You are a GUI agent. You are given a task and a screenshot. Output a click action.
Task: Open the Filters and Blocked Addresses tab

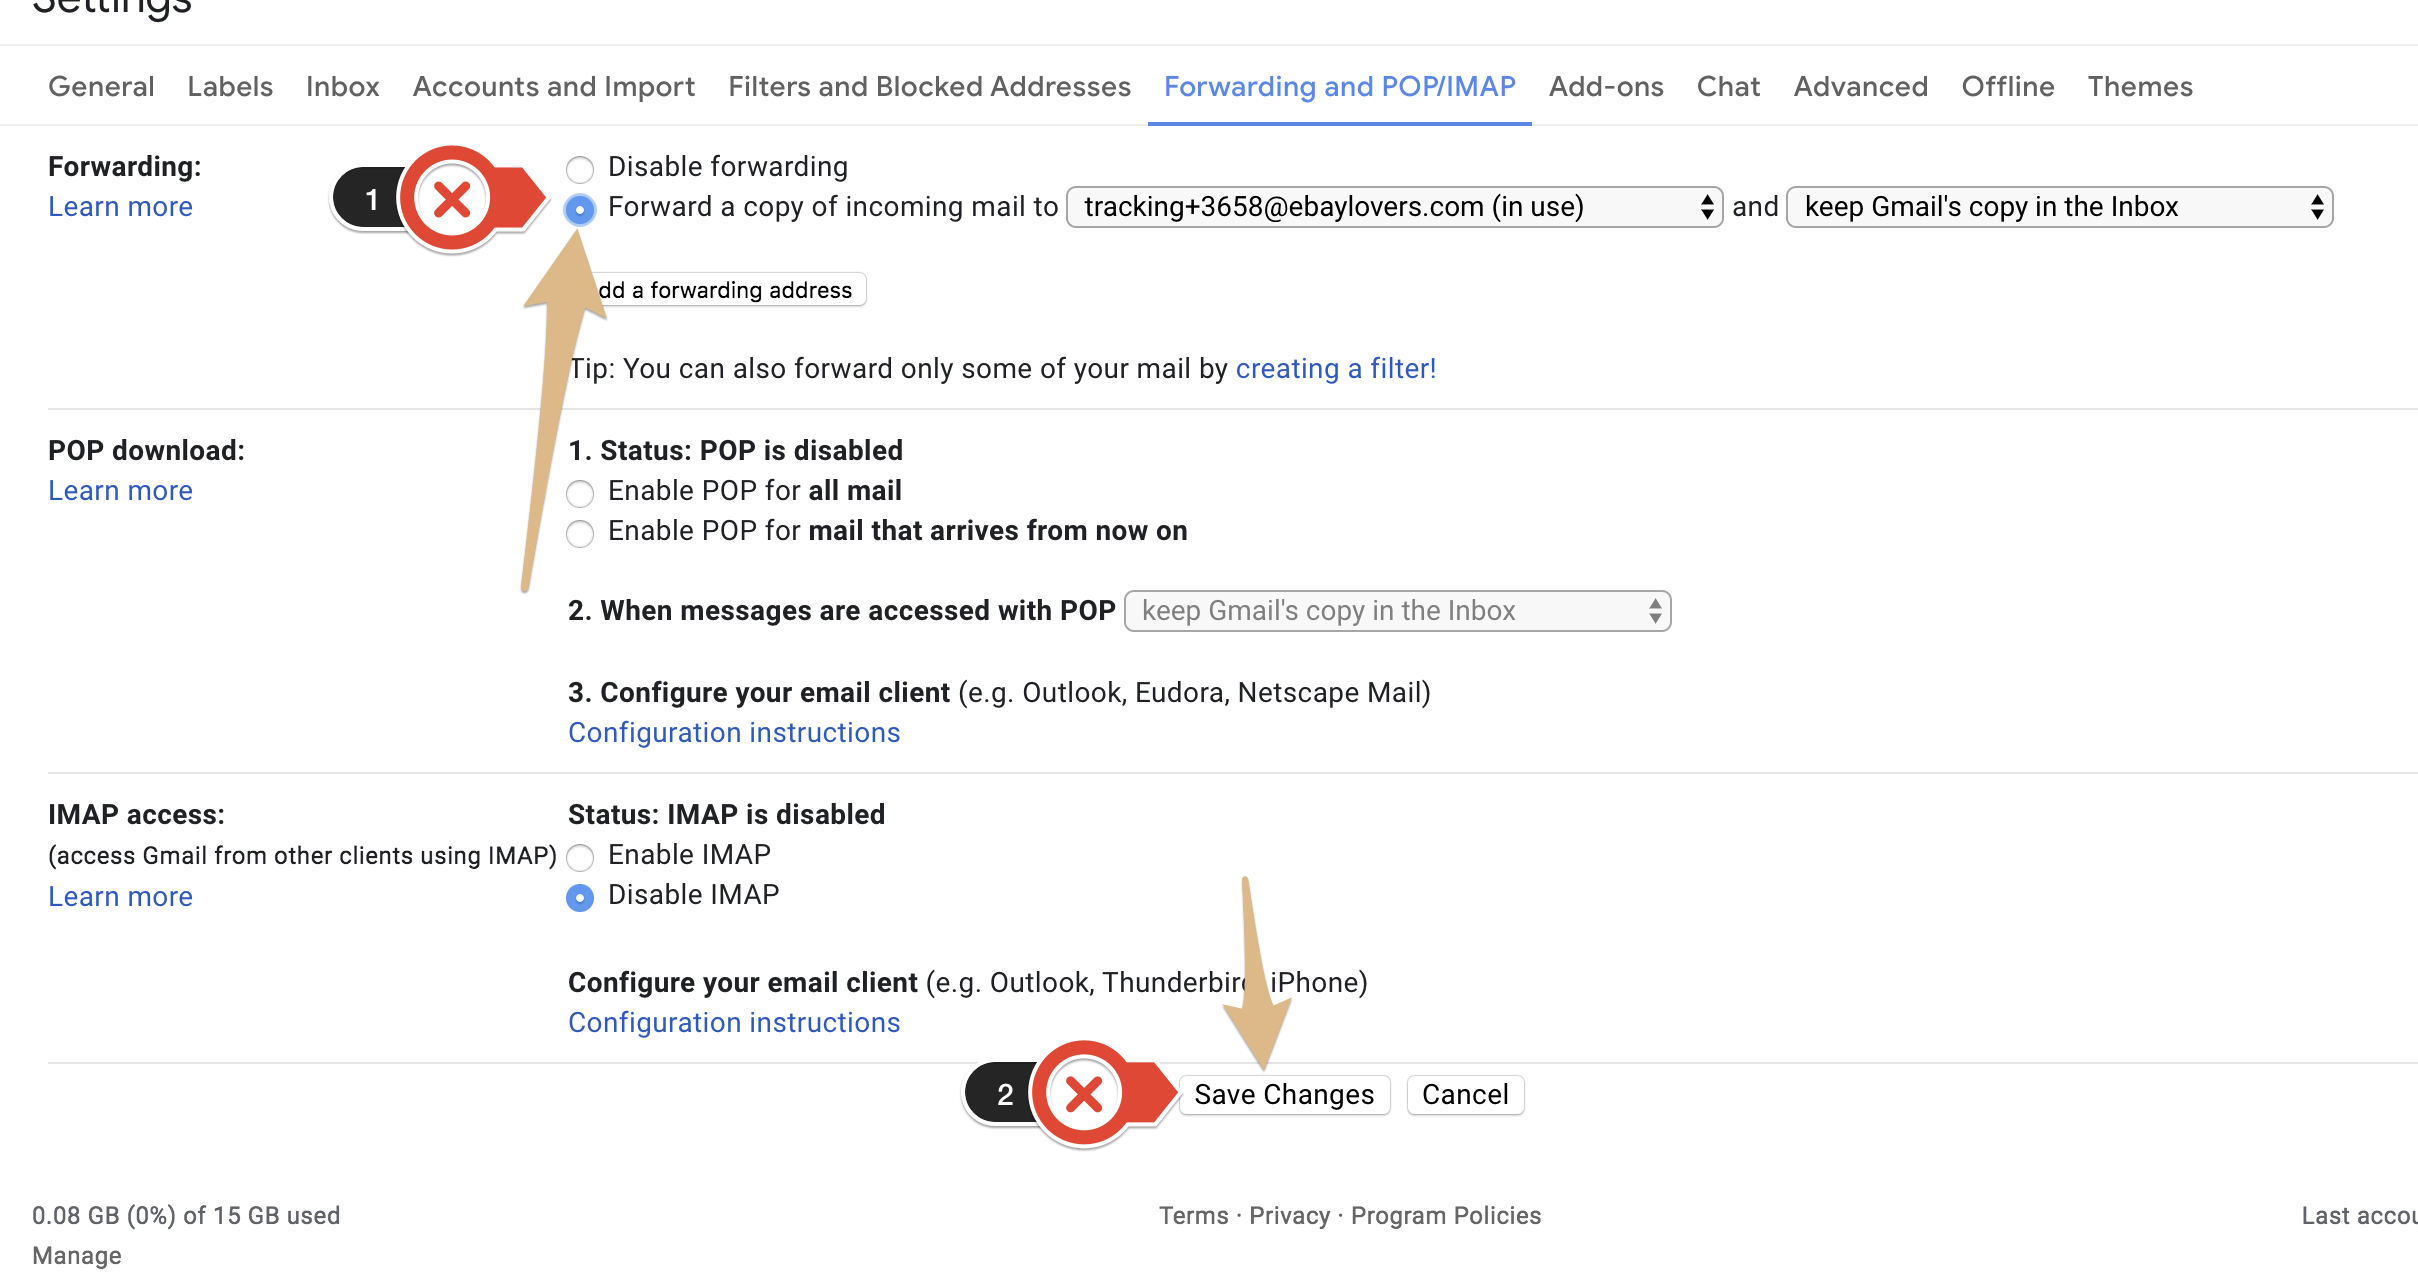click(x=928, y=87)
